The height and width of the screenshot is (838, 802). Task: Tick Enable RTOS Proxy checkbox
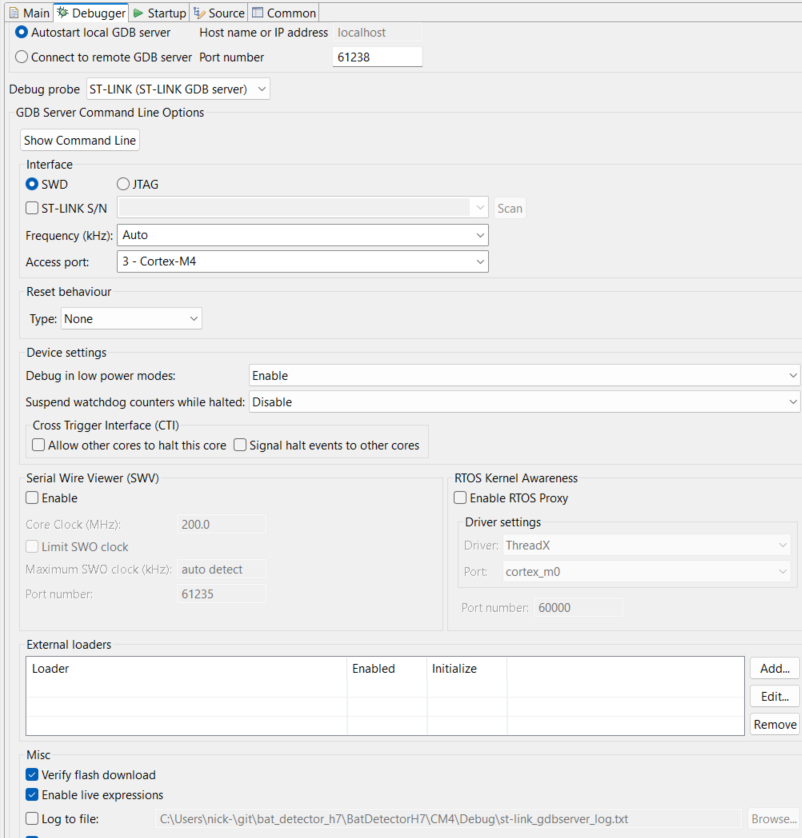pyautogui.click(x=460, y=498)
